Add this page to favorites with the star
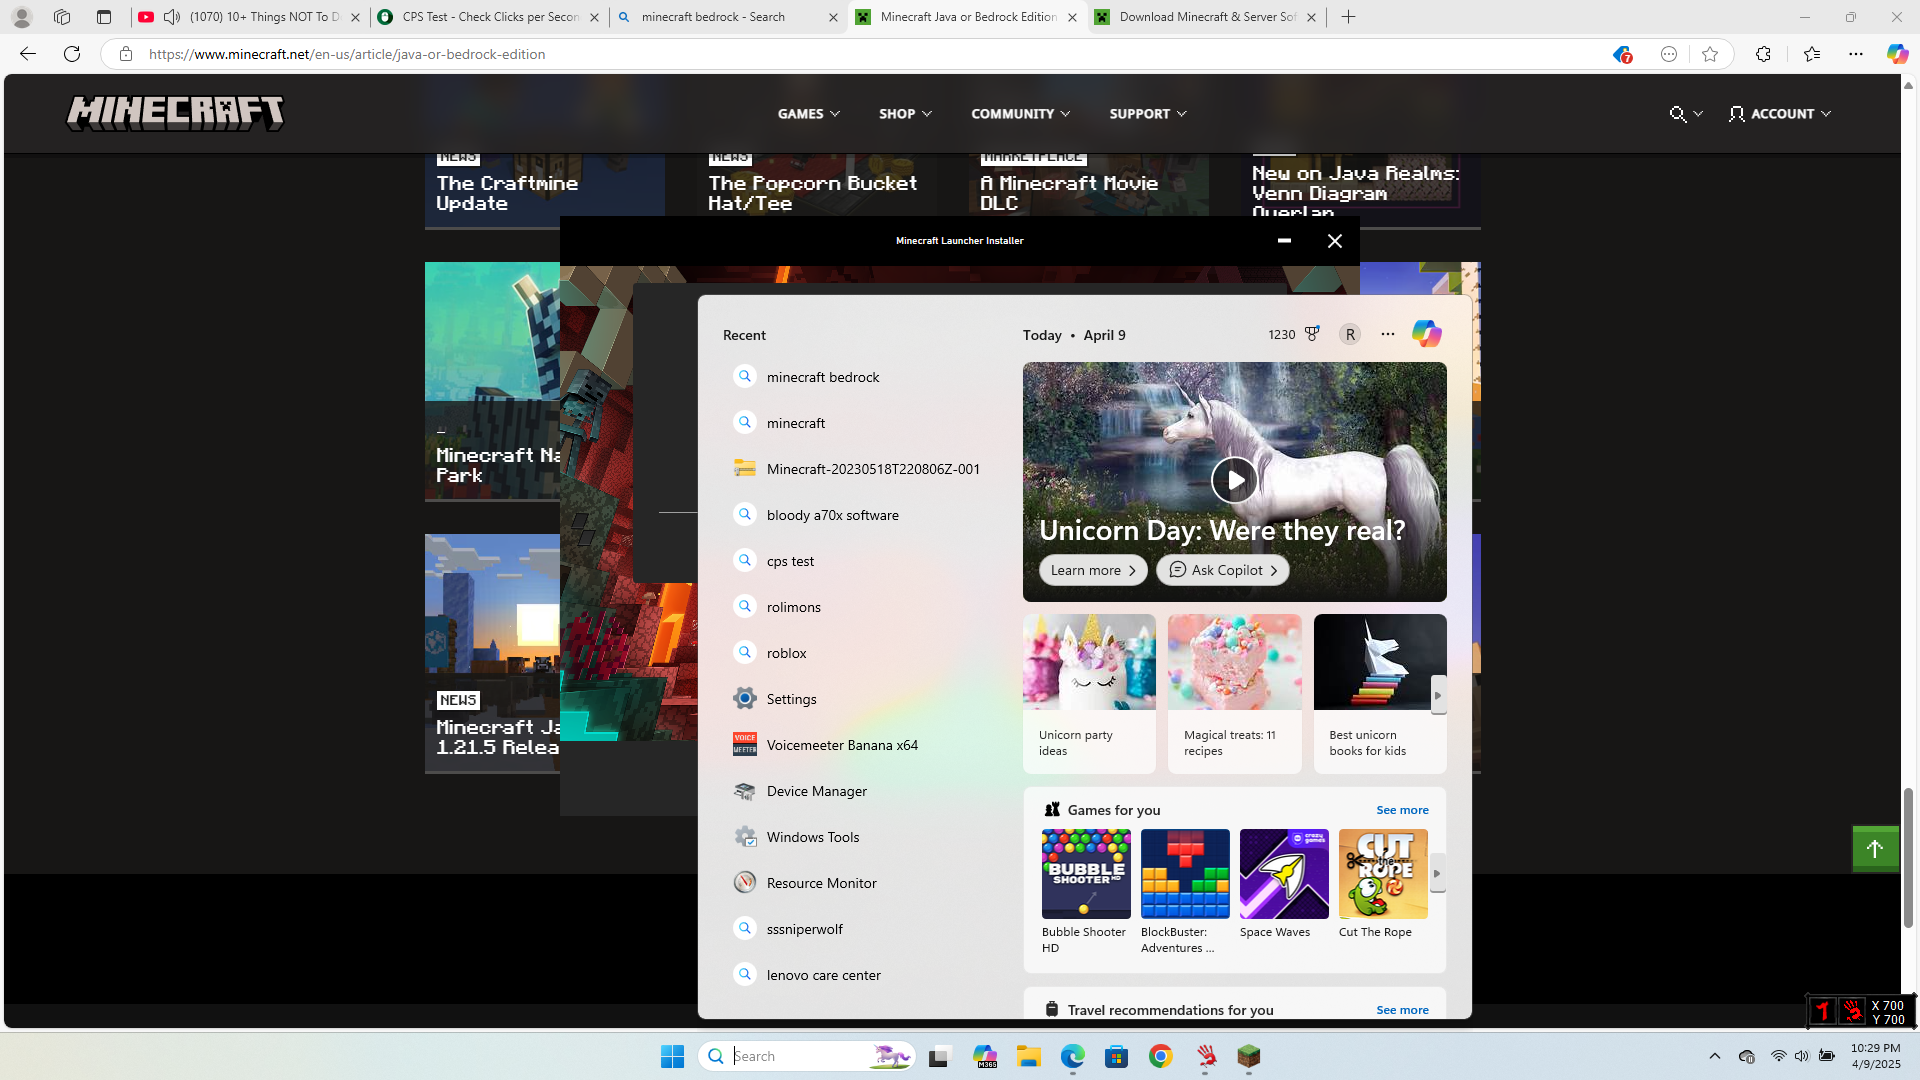 [1710, 54]
